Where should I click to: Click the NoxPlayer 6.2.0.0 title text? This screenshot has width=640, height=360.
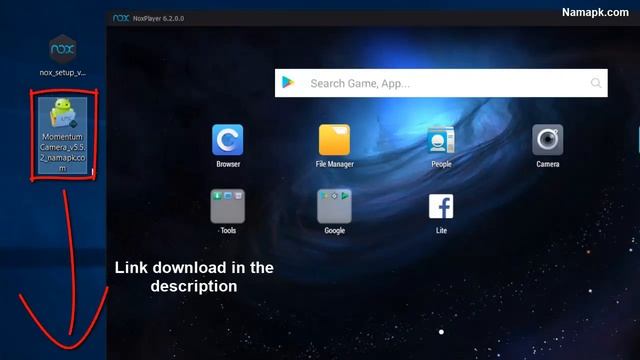tap(158, 18)
